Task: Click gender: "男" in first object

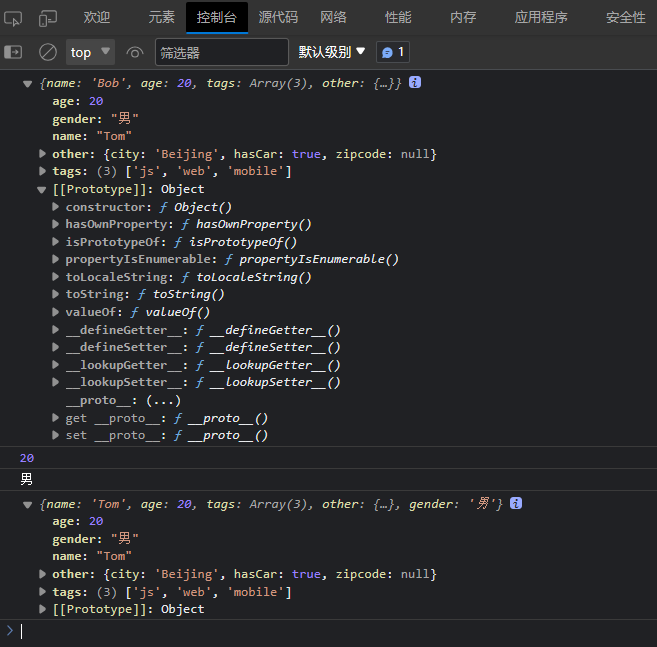Action: pos(95,119)
